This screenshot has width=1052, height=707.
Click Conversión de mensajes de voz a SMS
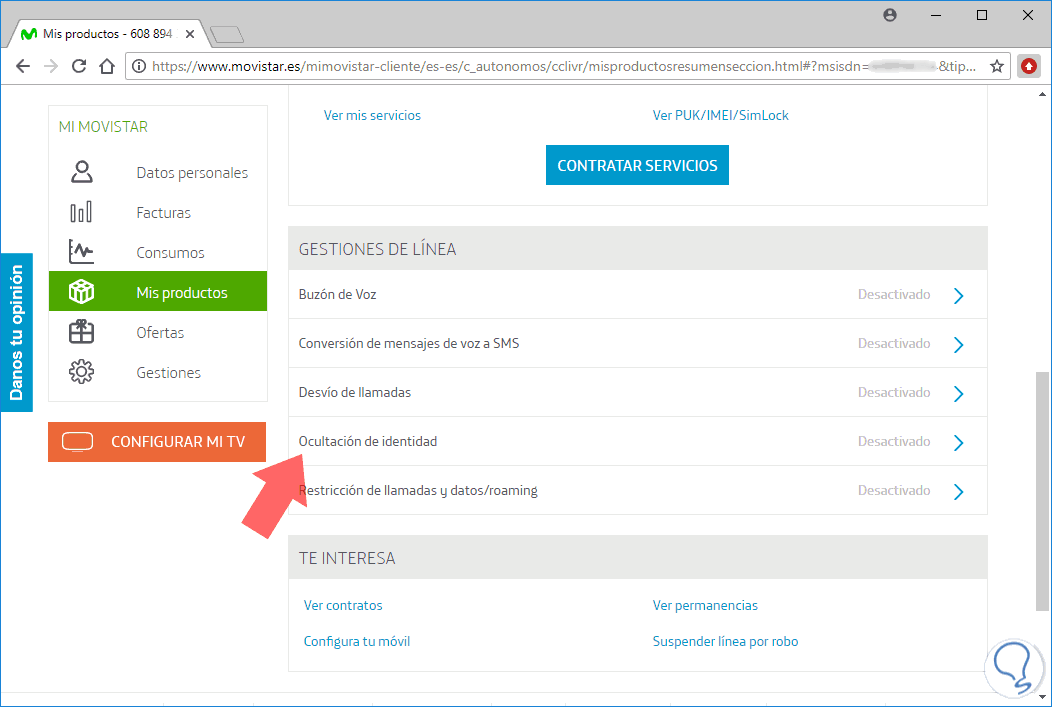(x=409, y=343)
